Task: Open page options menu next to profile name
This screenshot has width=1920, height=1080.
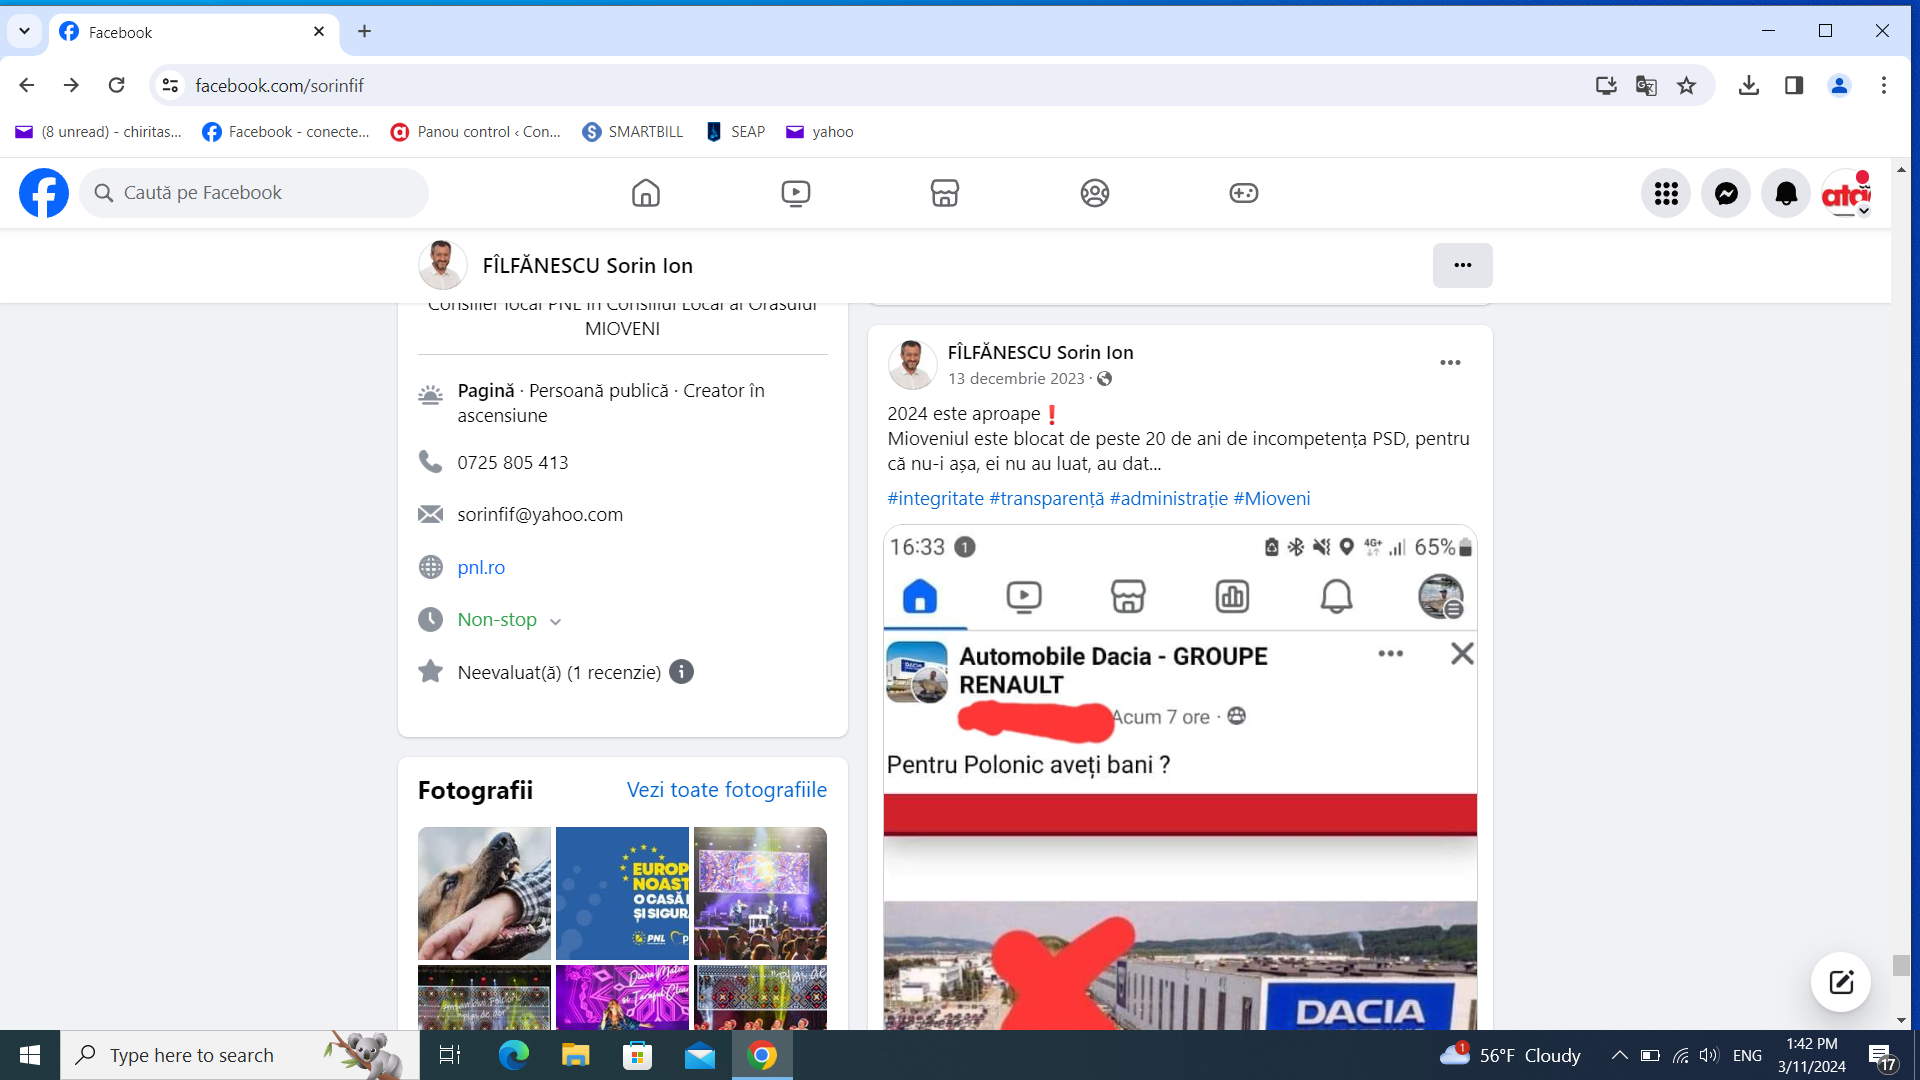Action: (x=1462, y=265)
